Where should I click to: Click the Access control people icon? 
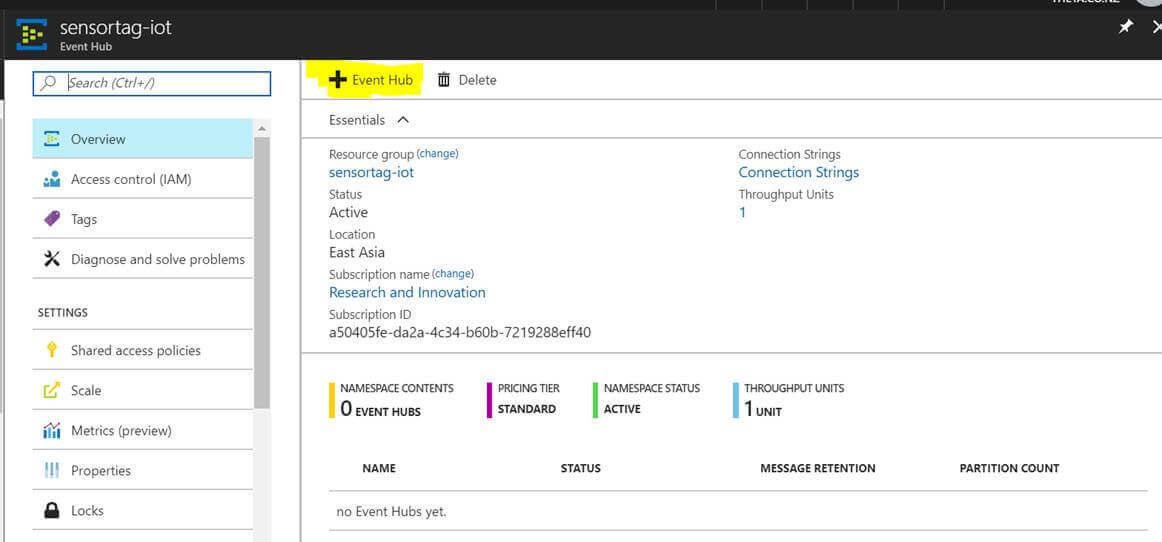51,179
